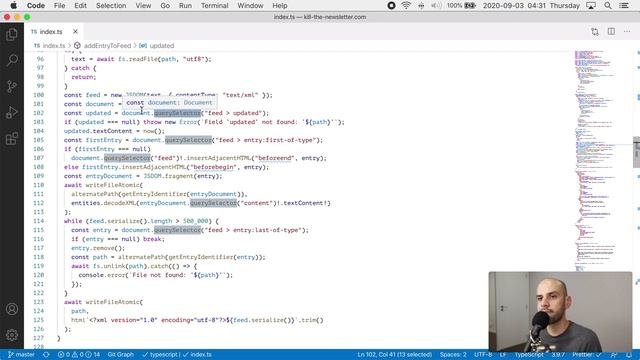This screenshot has height=360, width=640.
Task: Click UTF-8 encoding in status bar
Action: (x=483, y=355)
